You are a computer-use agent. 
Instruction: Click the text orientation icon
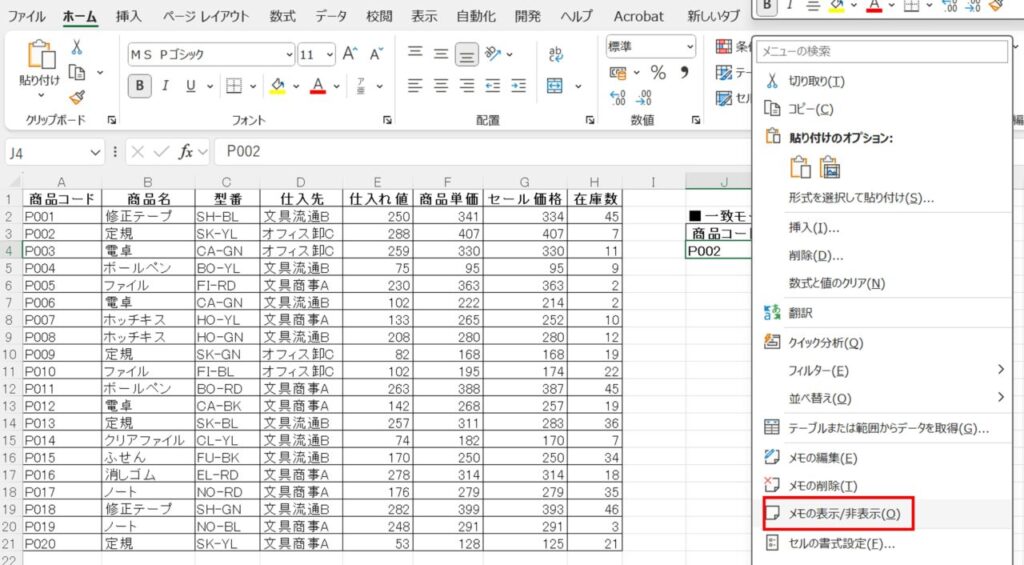point(493,54)
